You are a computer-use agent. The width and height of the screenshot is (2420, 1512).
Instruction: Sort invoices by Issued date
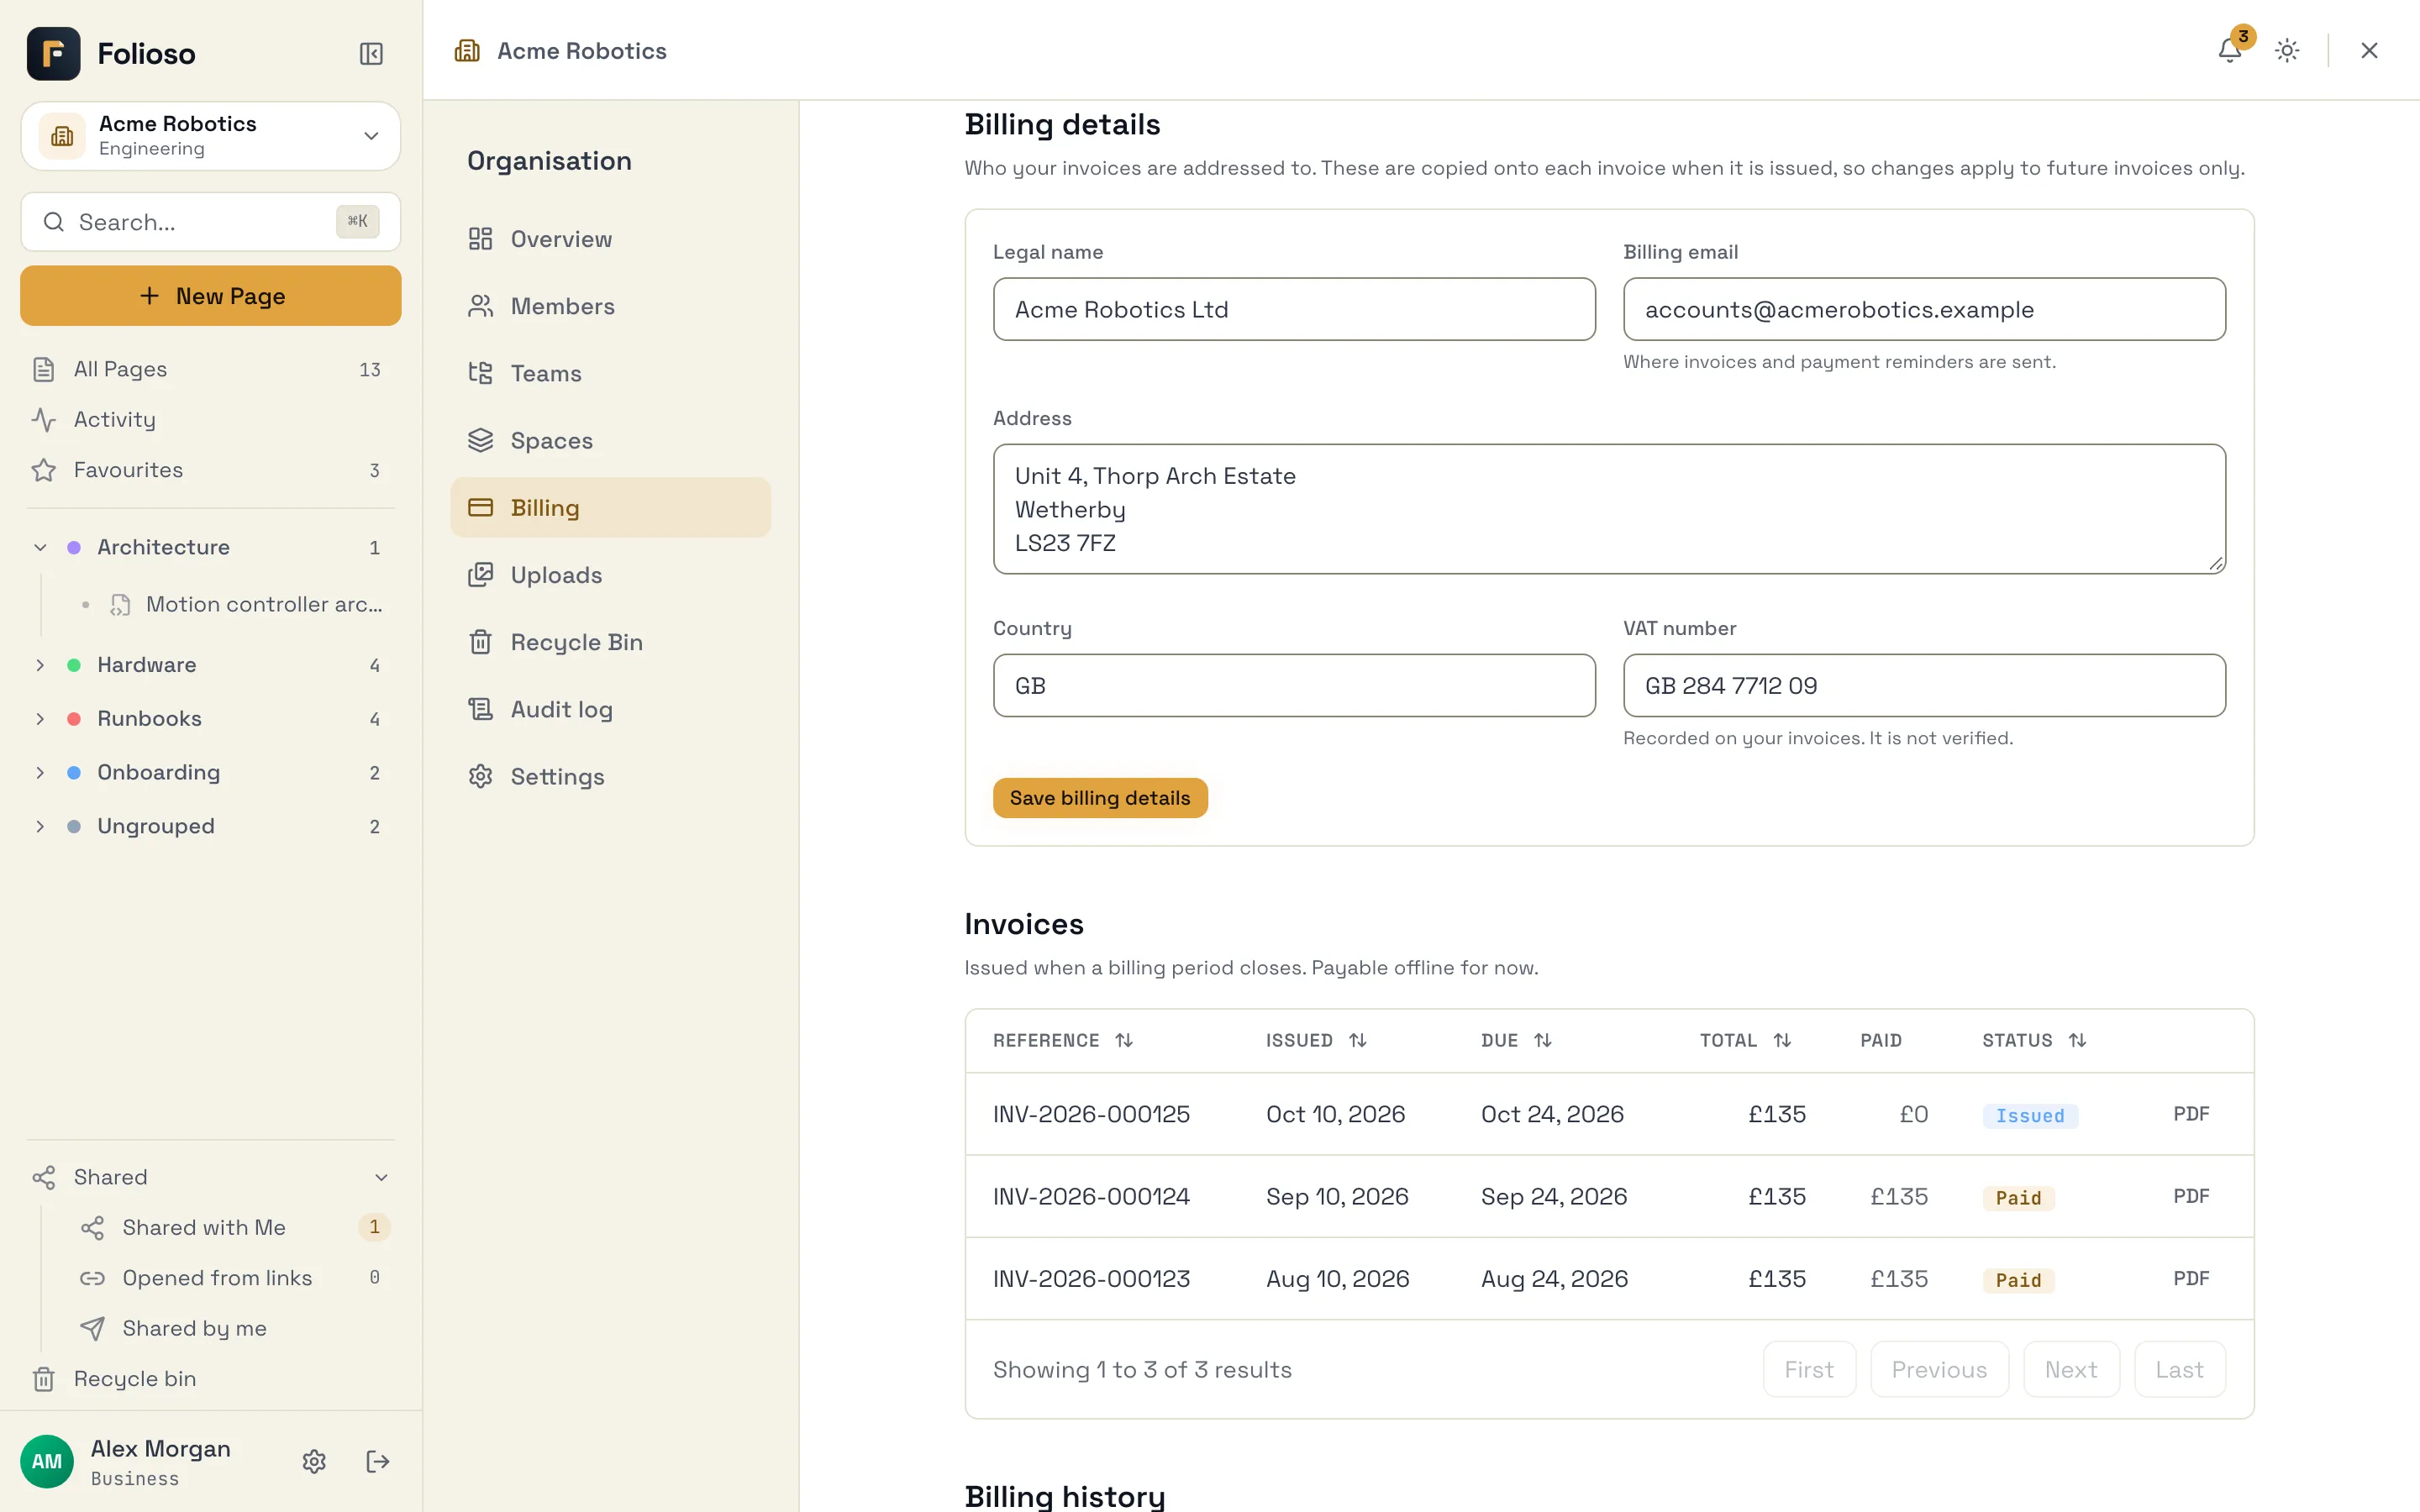pyautogui.click(x=1316, y=1040)
